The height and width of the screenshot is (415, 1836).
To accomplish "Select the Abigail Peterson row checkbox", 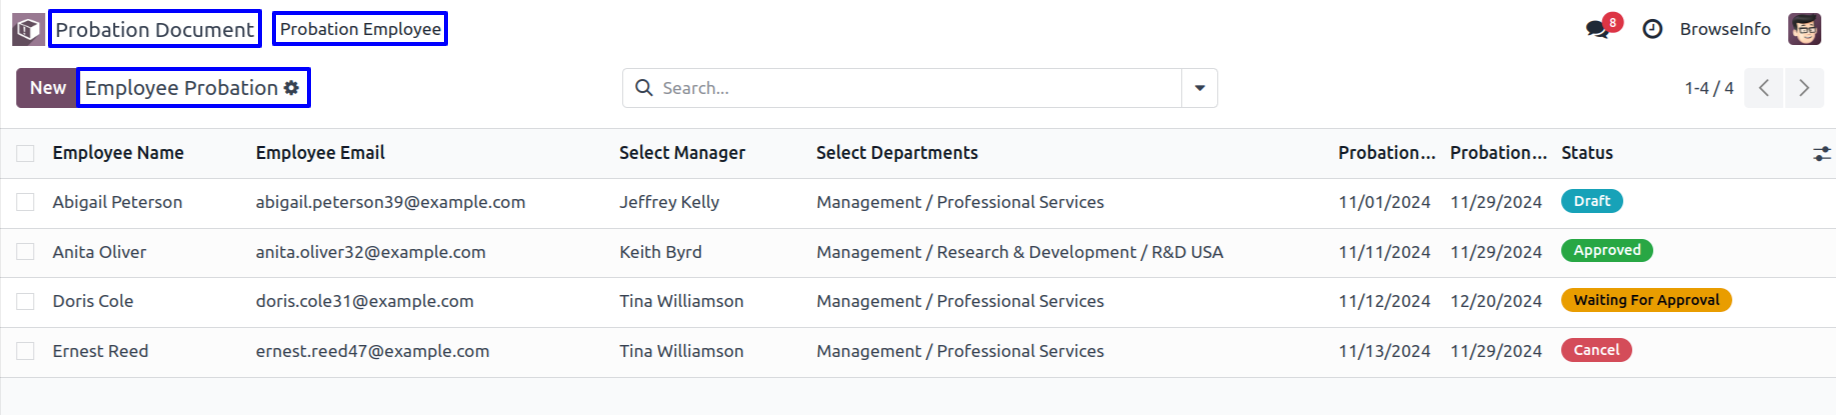I will point(25,202).
